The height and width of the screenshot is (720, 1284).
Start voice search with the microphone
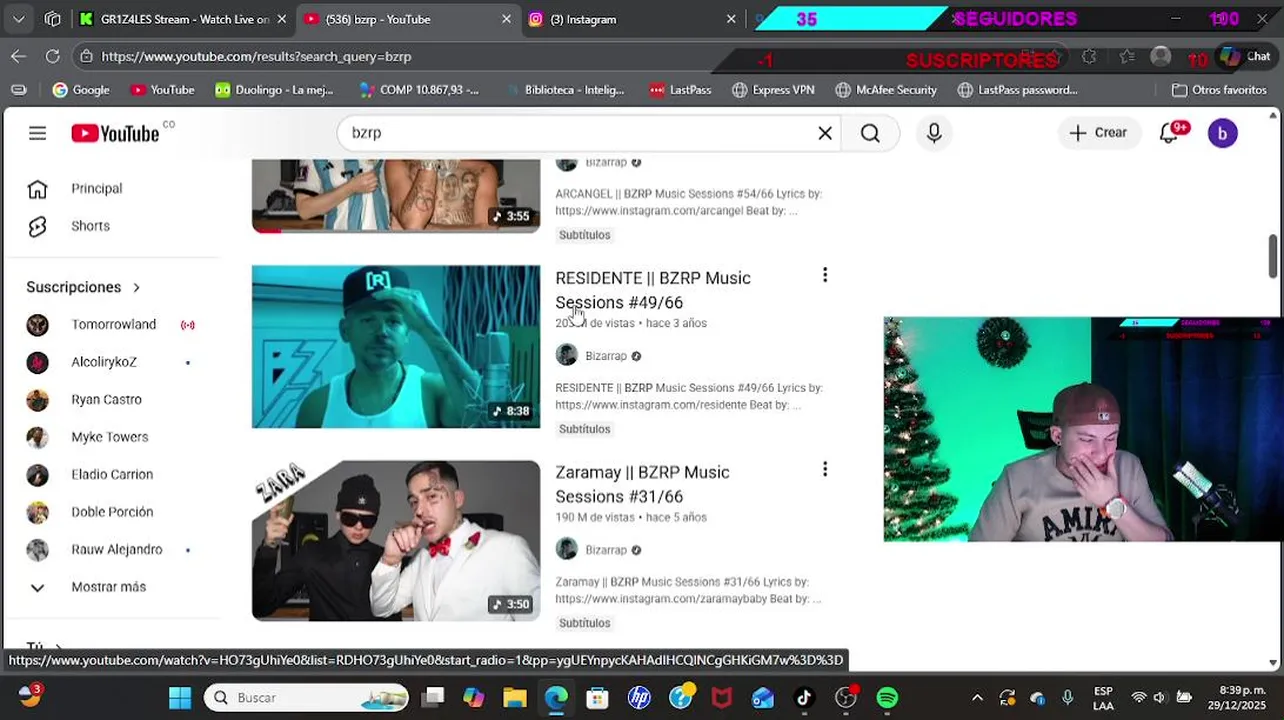point(934,133)
